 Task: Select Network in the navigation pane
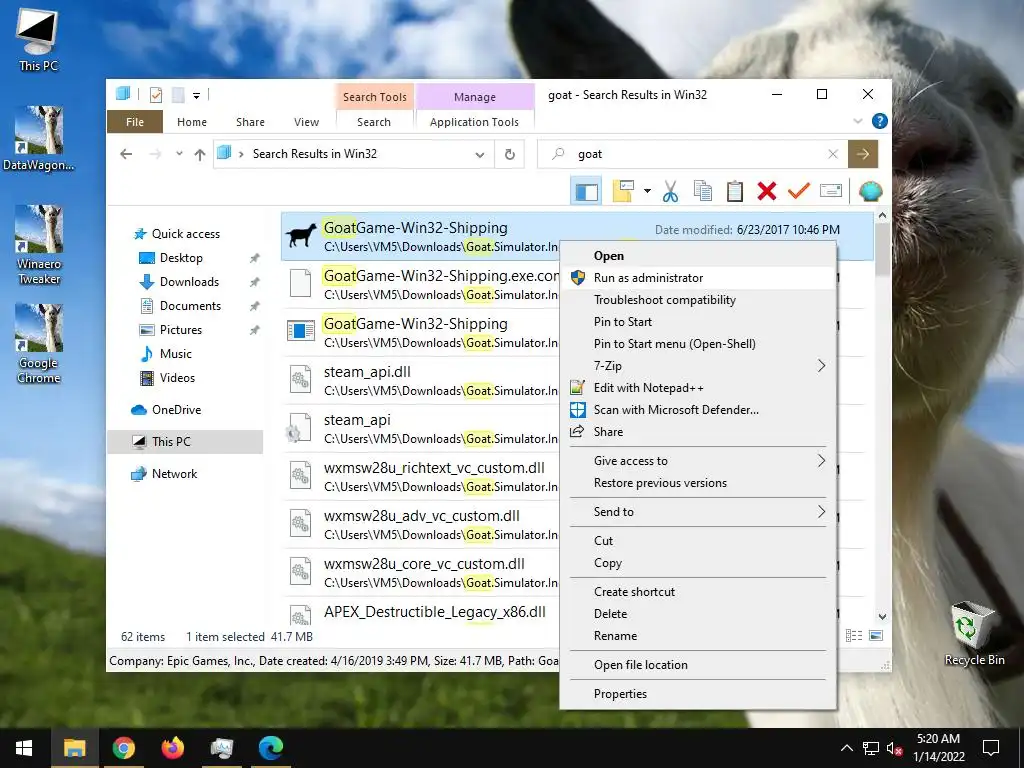click(174, 473)
